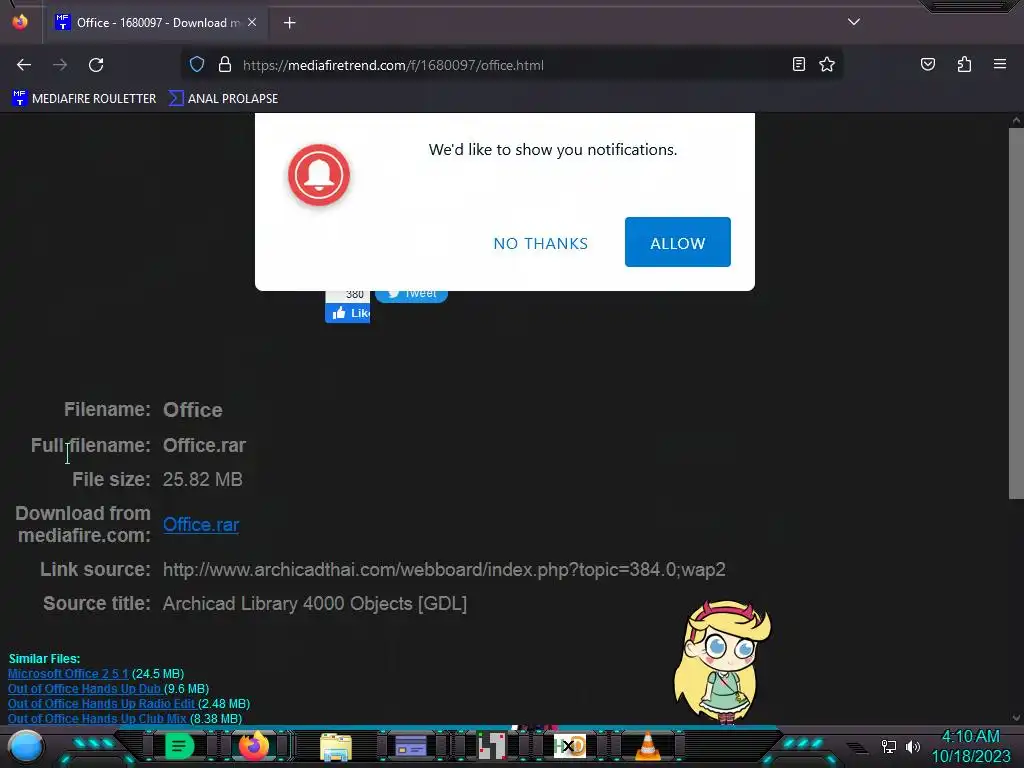Open the Office.rar download link

coord(200,524)
